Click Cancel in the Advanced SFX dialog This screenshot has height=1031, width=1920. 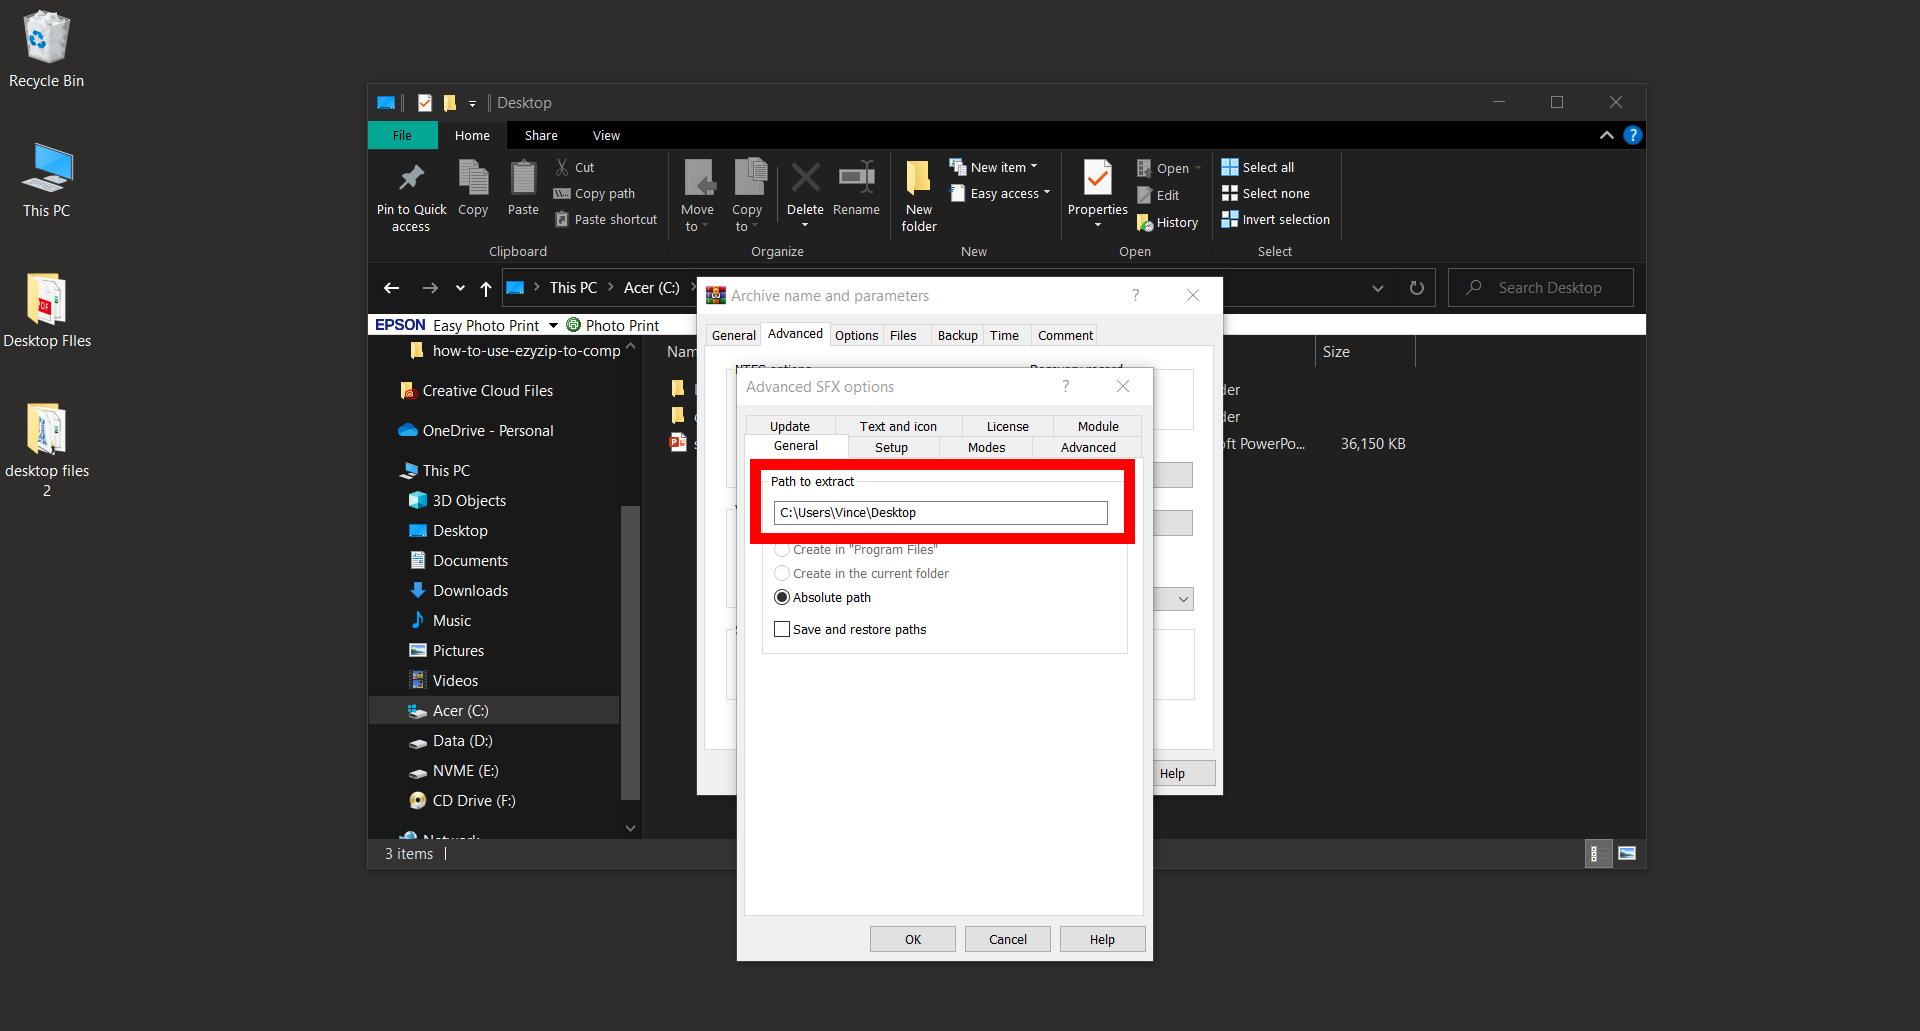coord(1007,939)
